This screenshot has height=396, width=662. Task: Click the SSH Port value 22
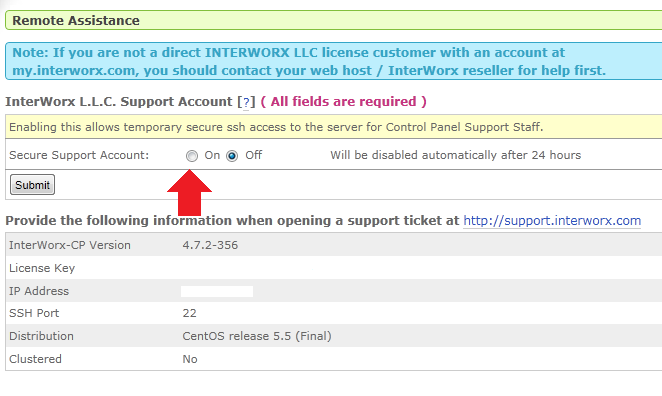190,313
